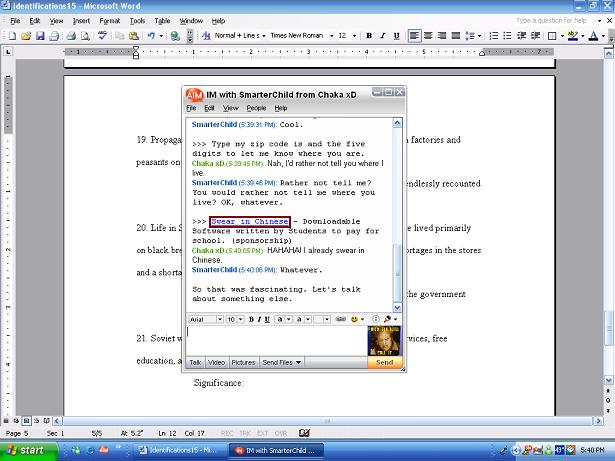Click the AIM conversation scroll down arrow

(x=397, y=308)
